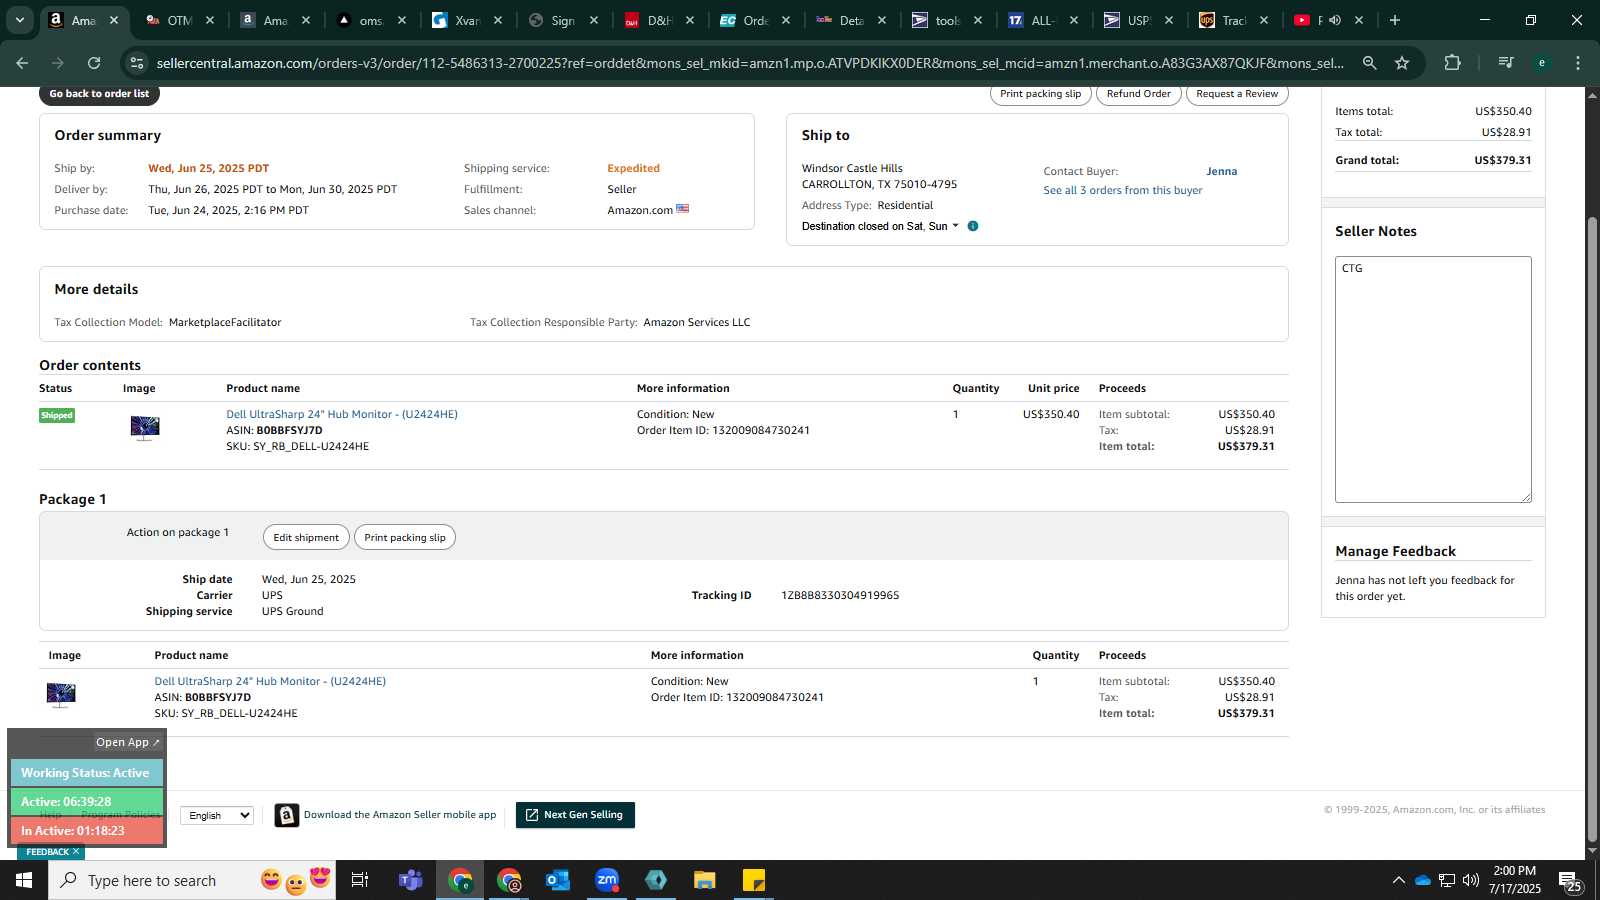This screenshot has height=900, width=1600.
Task: Open Sticky Notes from the taskbar
Action: [x=754, y=880]
